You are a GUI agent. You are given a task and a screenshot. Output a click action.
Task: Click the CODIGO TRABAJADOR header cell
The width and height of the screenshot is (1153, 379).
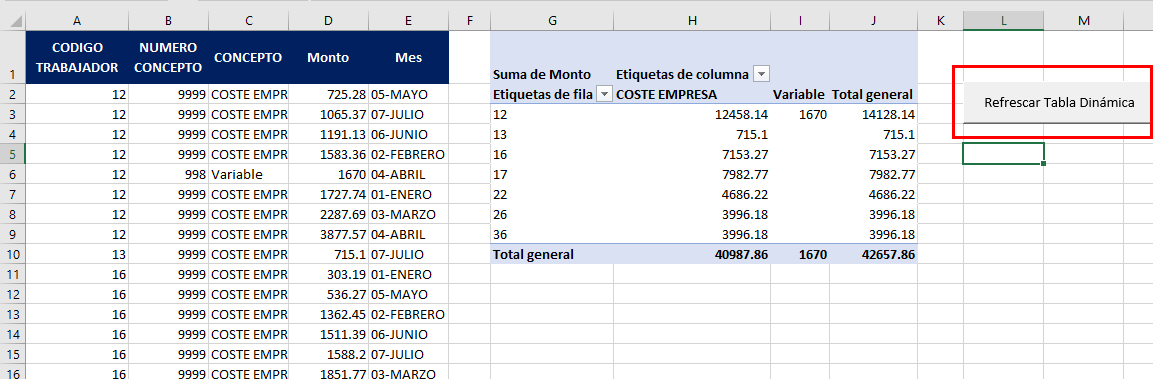pyautogui.click(x=77, y=57)
